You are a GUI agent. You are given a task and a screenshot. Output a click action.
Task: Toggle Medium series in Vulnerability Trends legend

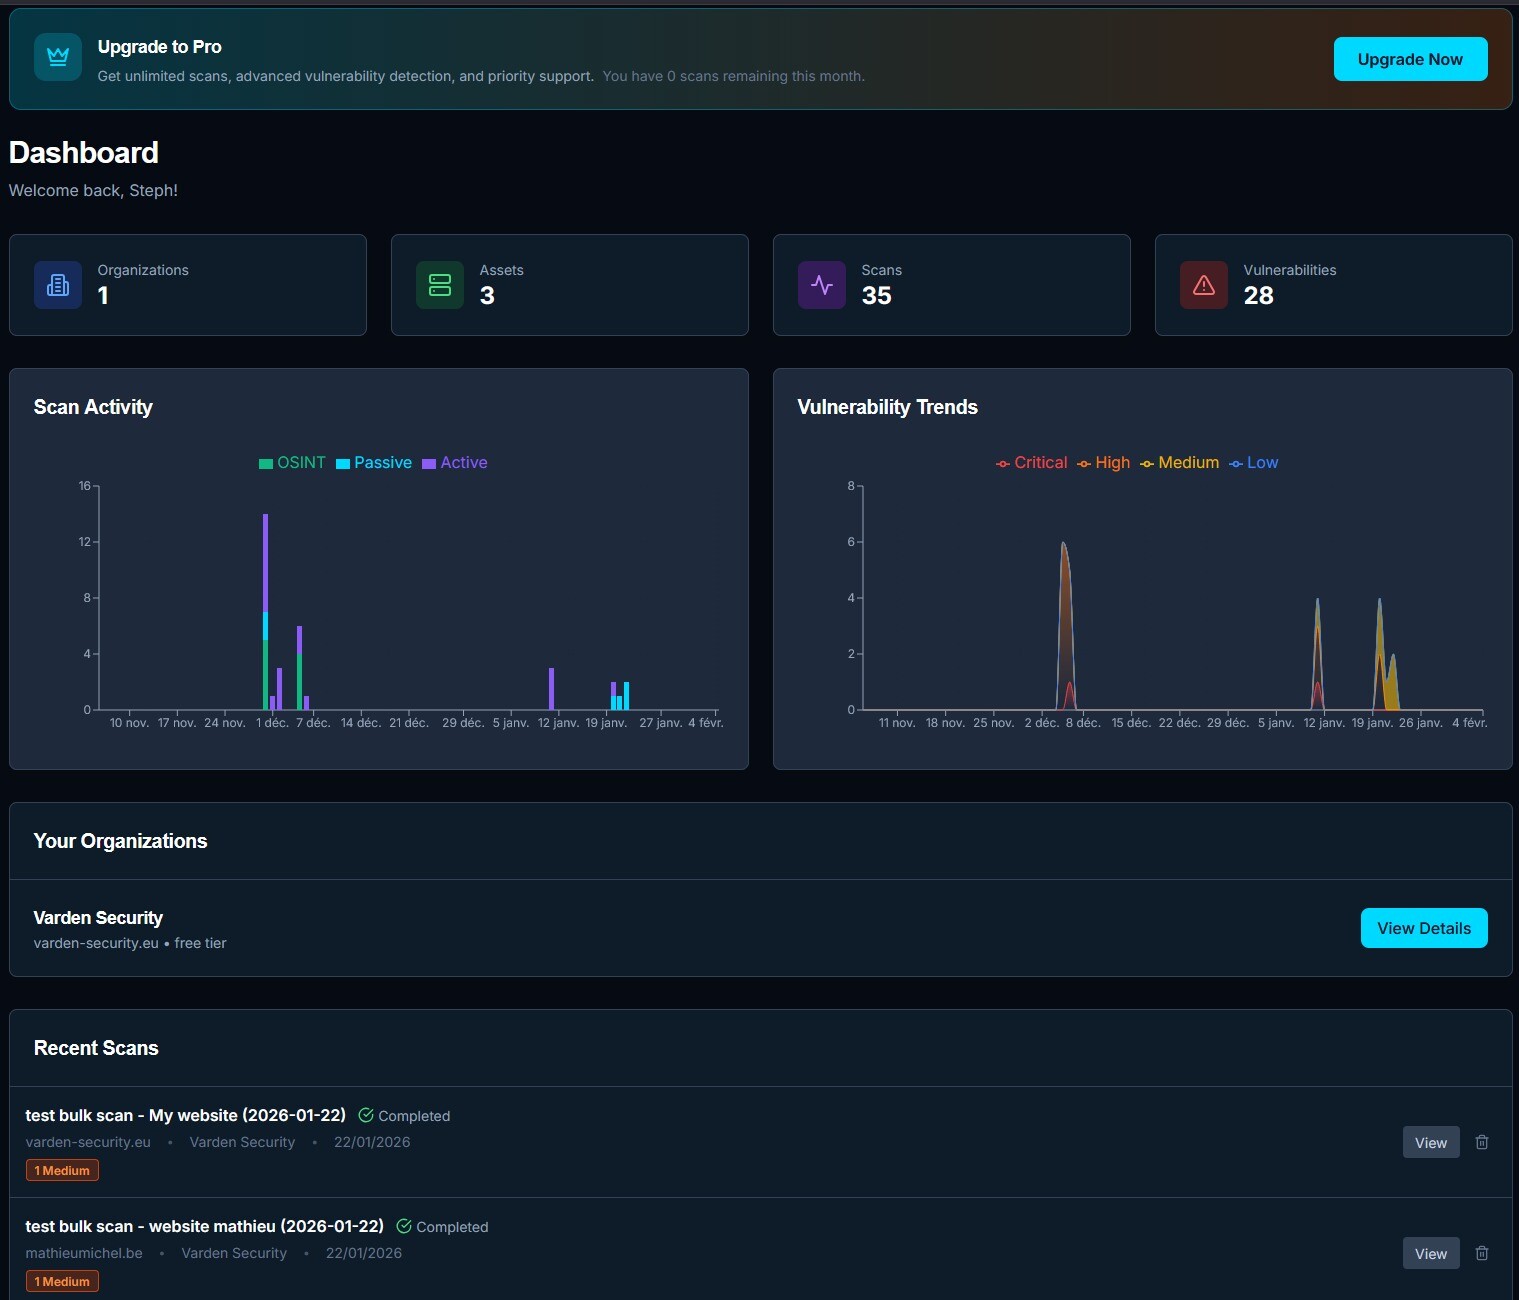tap(1179, 463)
